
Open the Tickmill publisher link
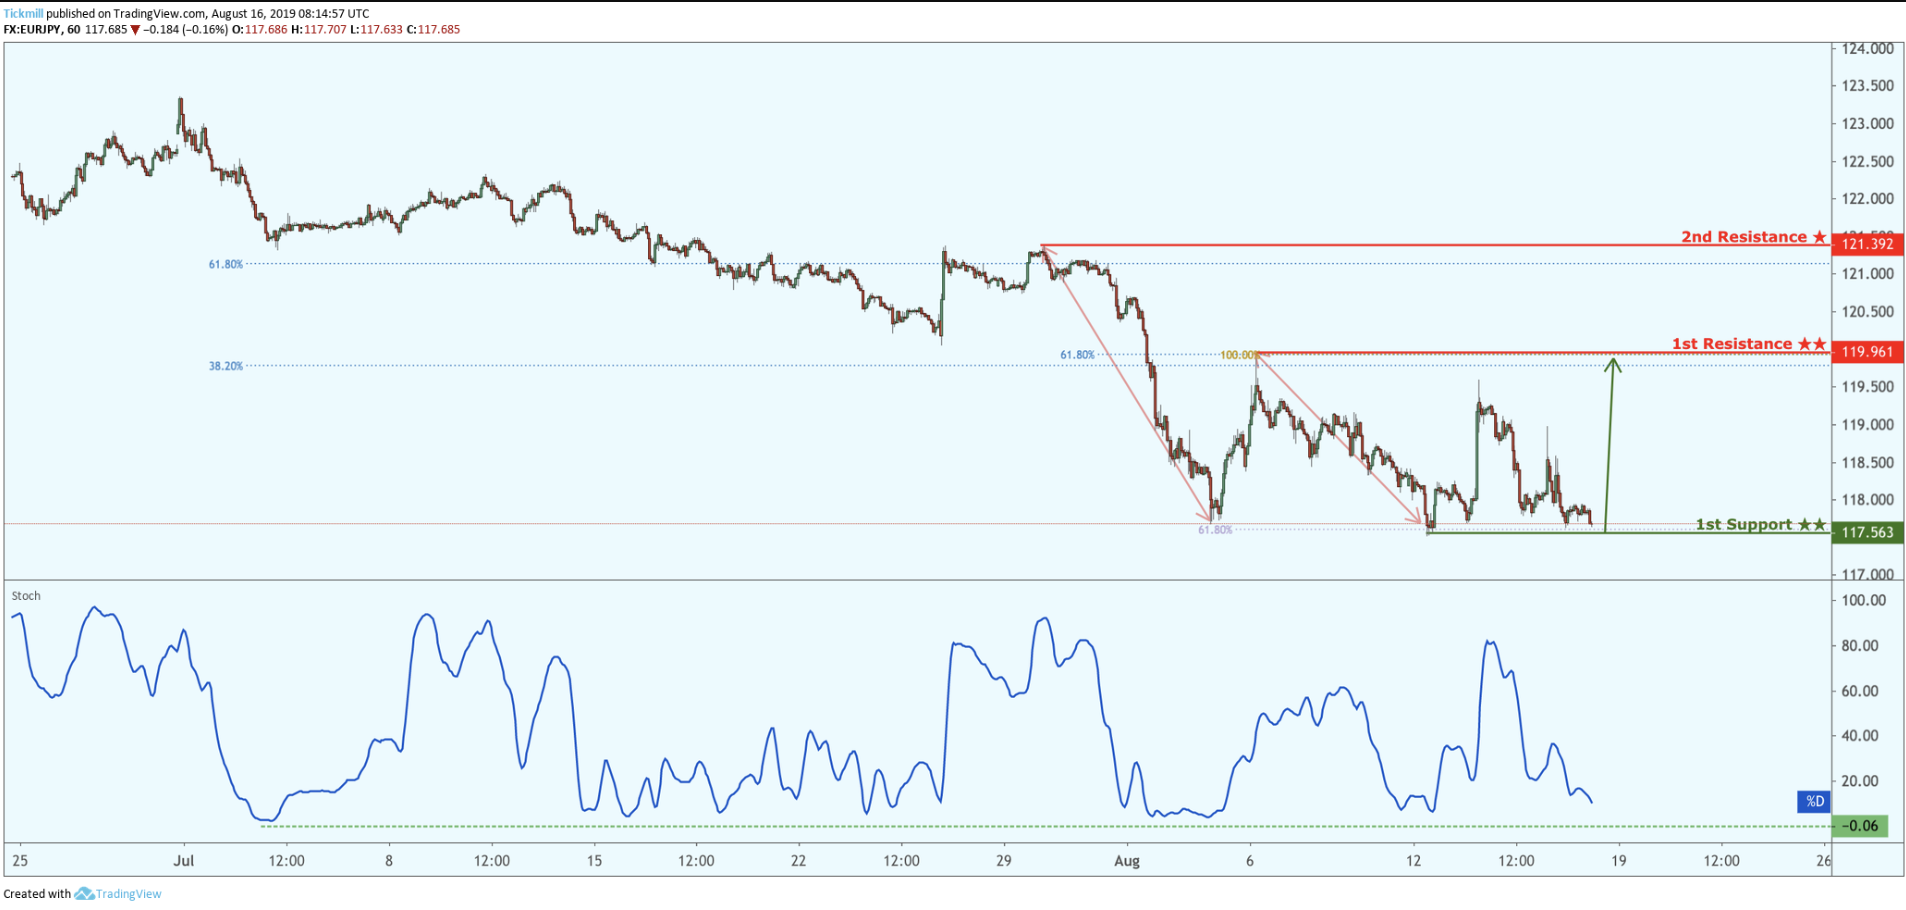23,14
